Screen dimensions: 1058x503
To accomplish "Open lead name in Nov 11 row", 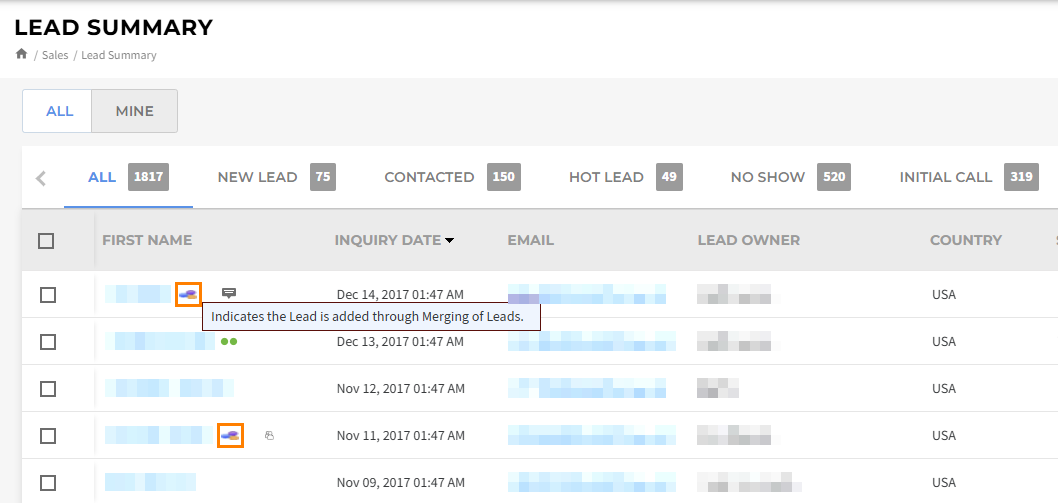I will tap(158, 435).
